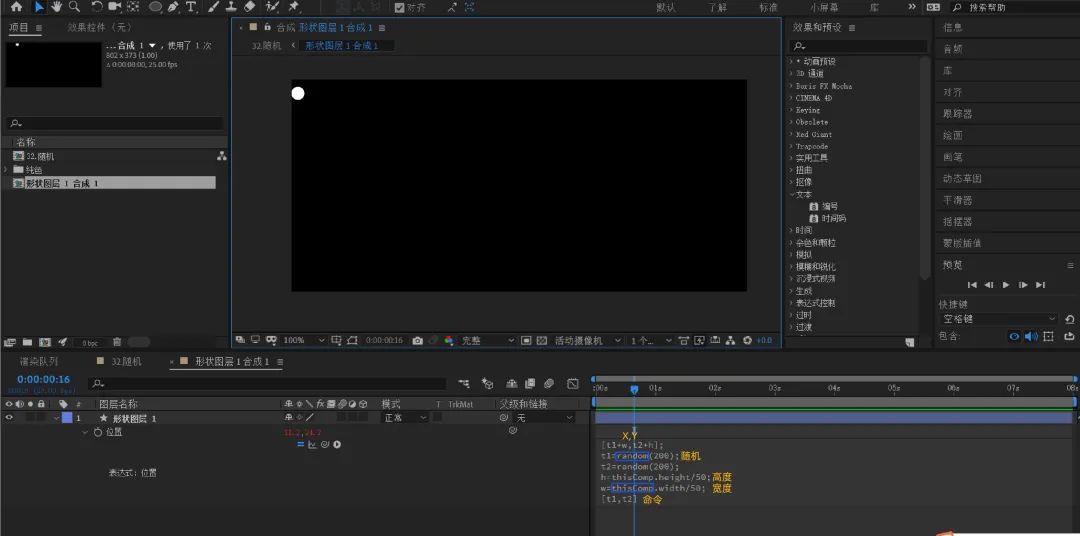Select the Hand tool
This screenshot has height=536, width=1080.
click(x=57, y=7)
